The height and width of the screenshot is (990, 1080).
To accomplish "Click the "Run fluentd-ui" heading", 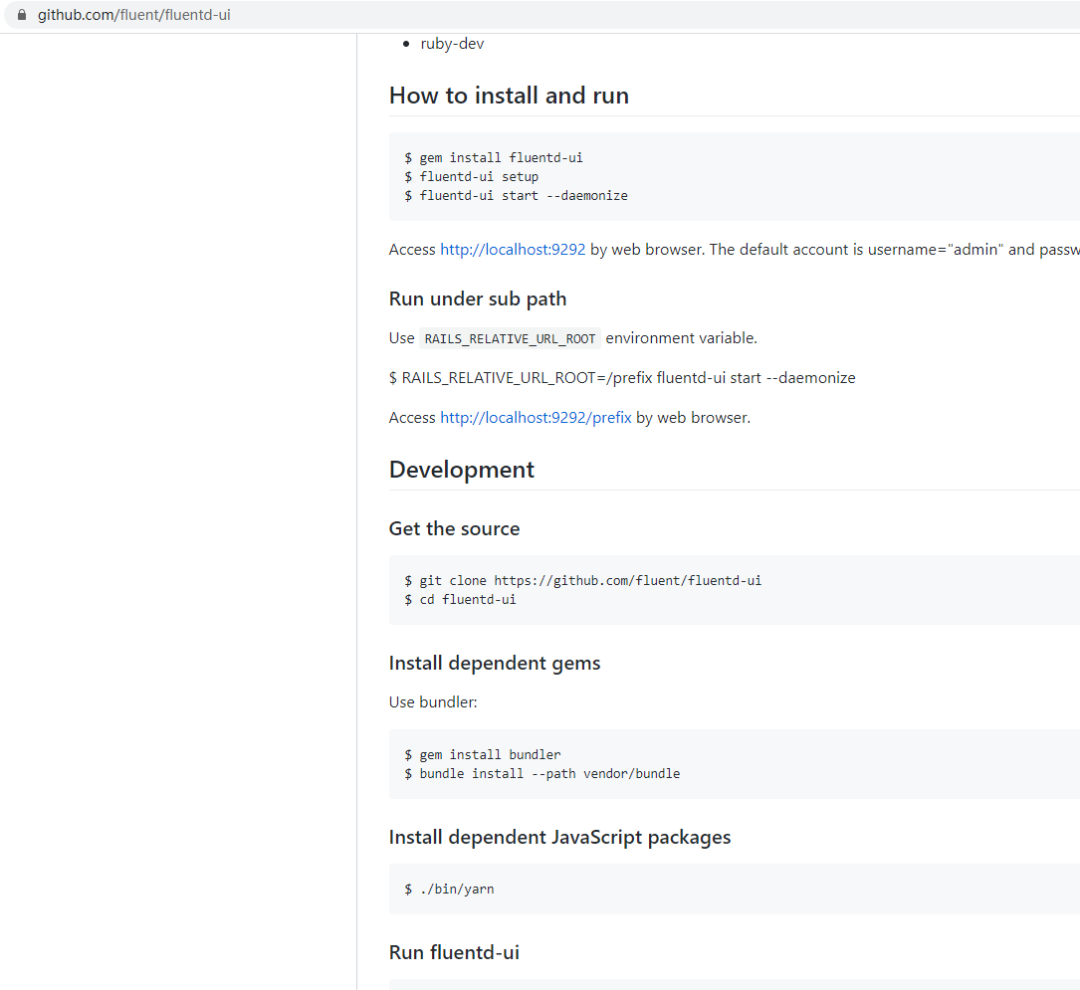I will click(453, 952).
